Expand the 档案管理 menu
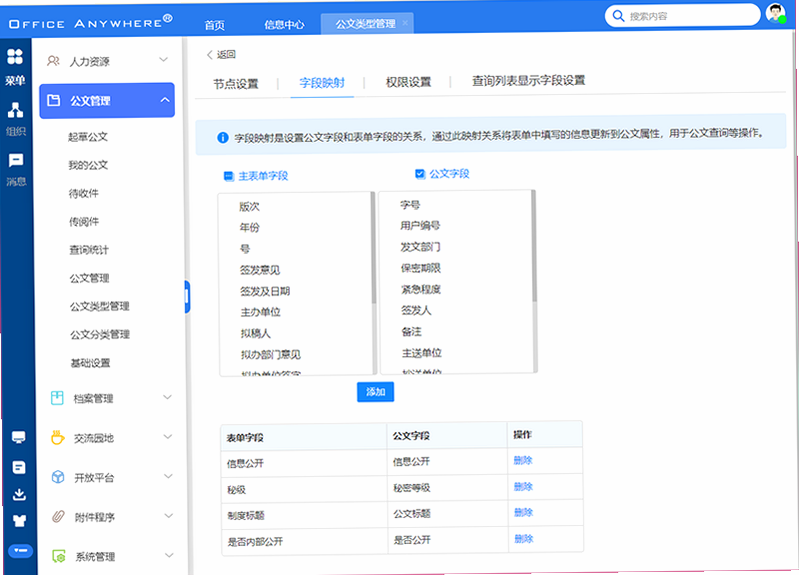The width and height of the screenshot is (799, 575). pyautogui.click(x=167, y=397)
